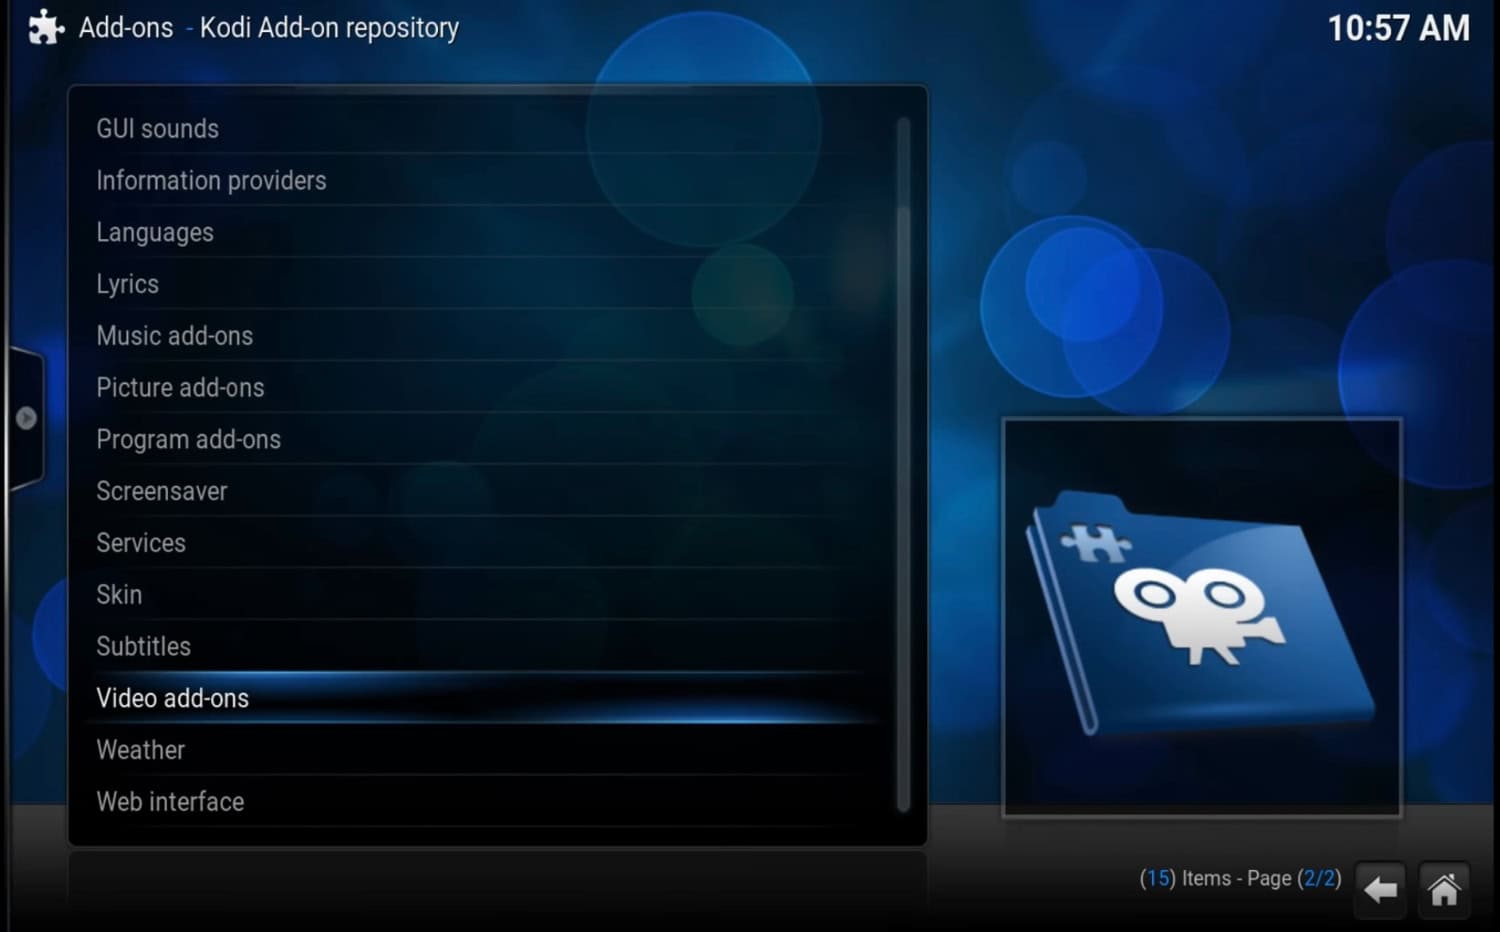1500x932 pixels.
Task: Open Picture add-ons
Action: point(487,388)
